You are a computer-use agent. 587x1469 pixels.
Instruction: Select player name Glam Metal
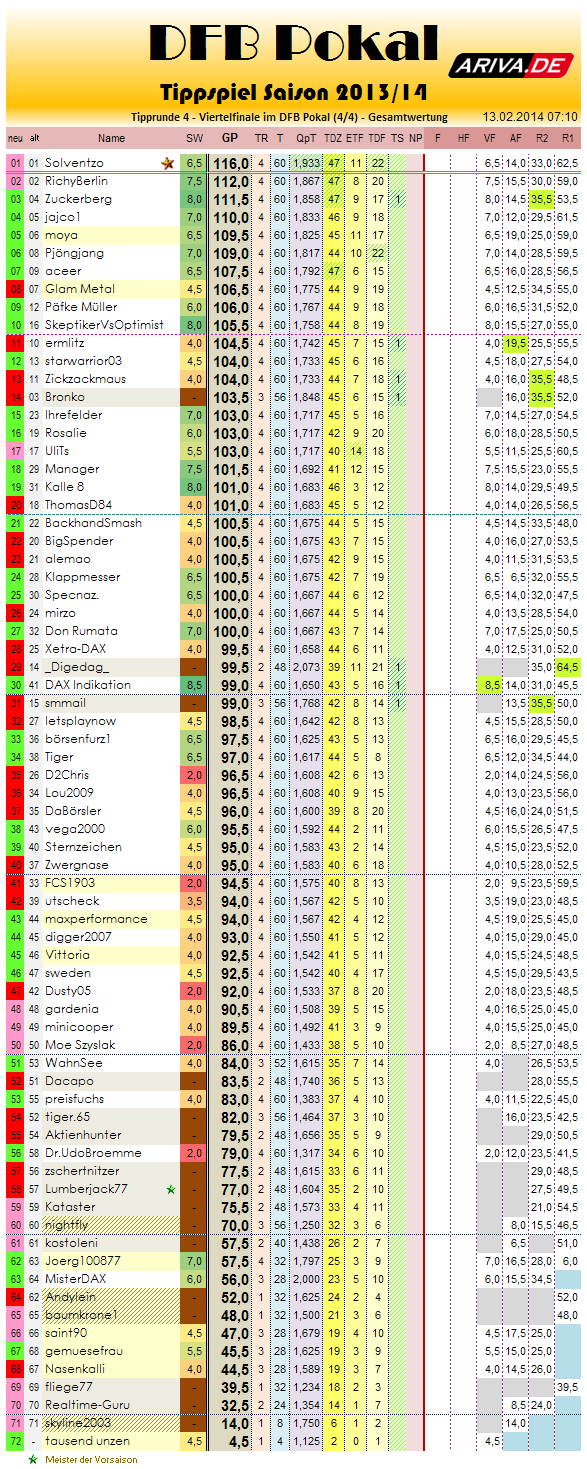pos(79,289)
